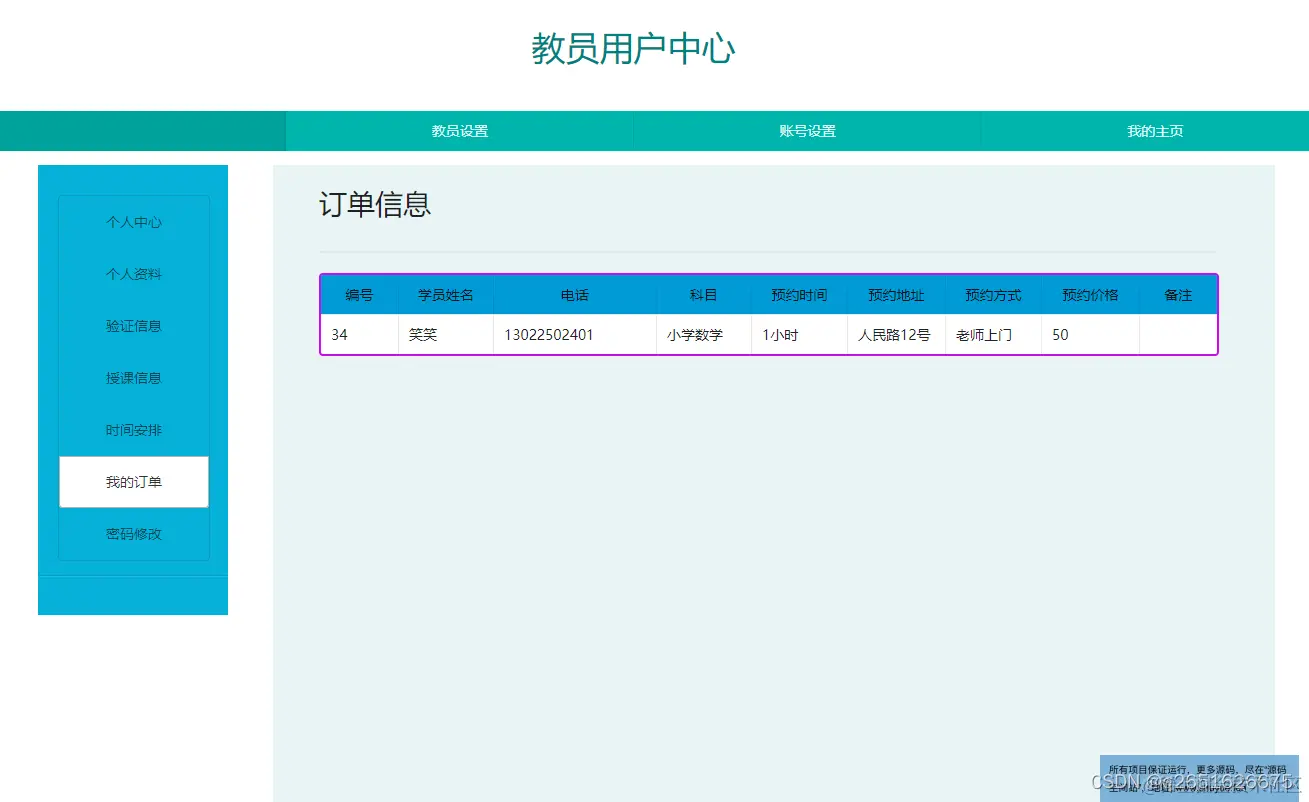Select the 我的订单 sidebar entry

134,481
